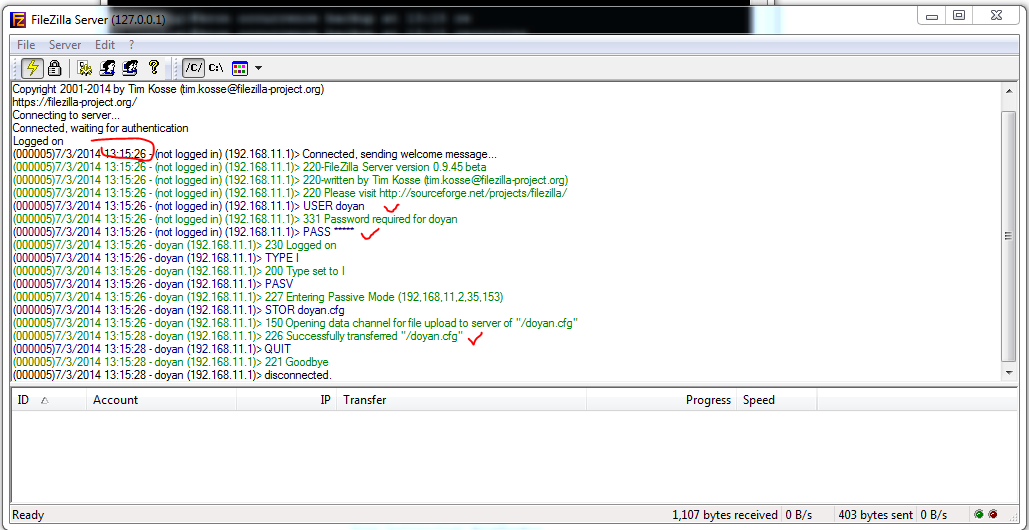Click the yellow question mark help icon
Screen dimensions: 1029x530
pos(154,67)
